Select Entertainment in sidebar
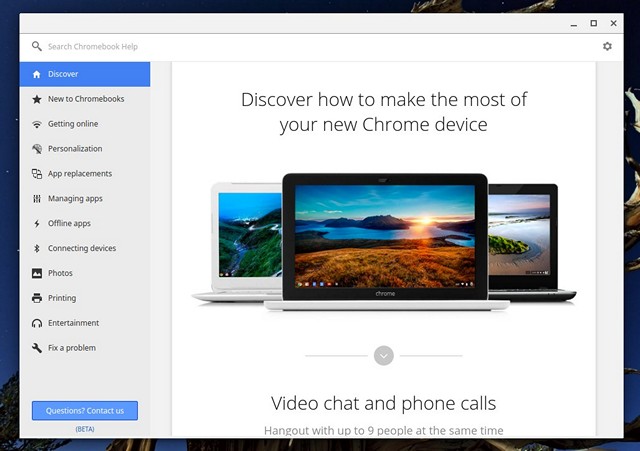This screenshot has width=640, height=451. (84, 323)
